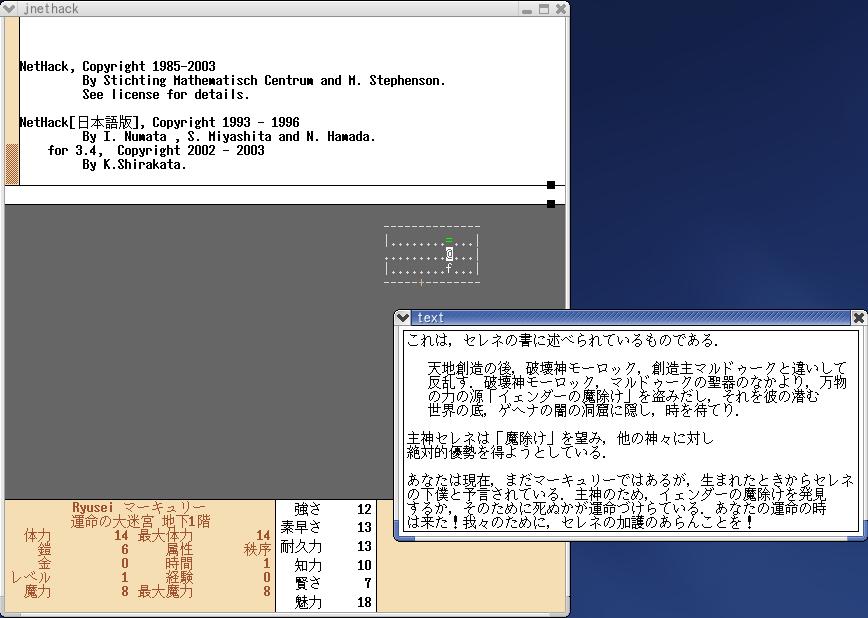Click the 経験 experience label
The height and width of the screenshot is (618, 868).
coord(179,578)
